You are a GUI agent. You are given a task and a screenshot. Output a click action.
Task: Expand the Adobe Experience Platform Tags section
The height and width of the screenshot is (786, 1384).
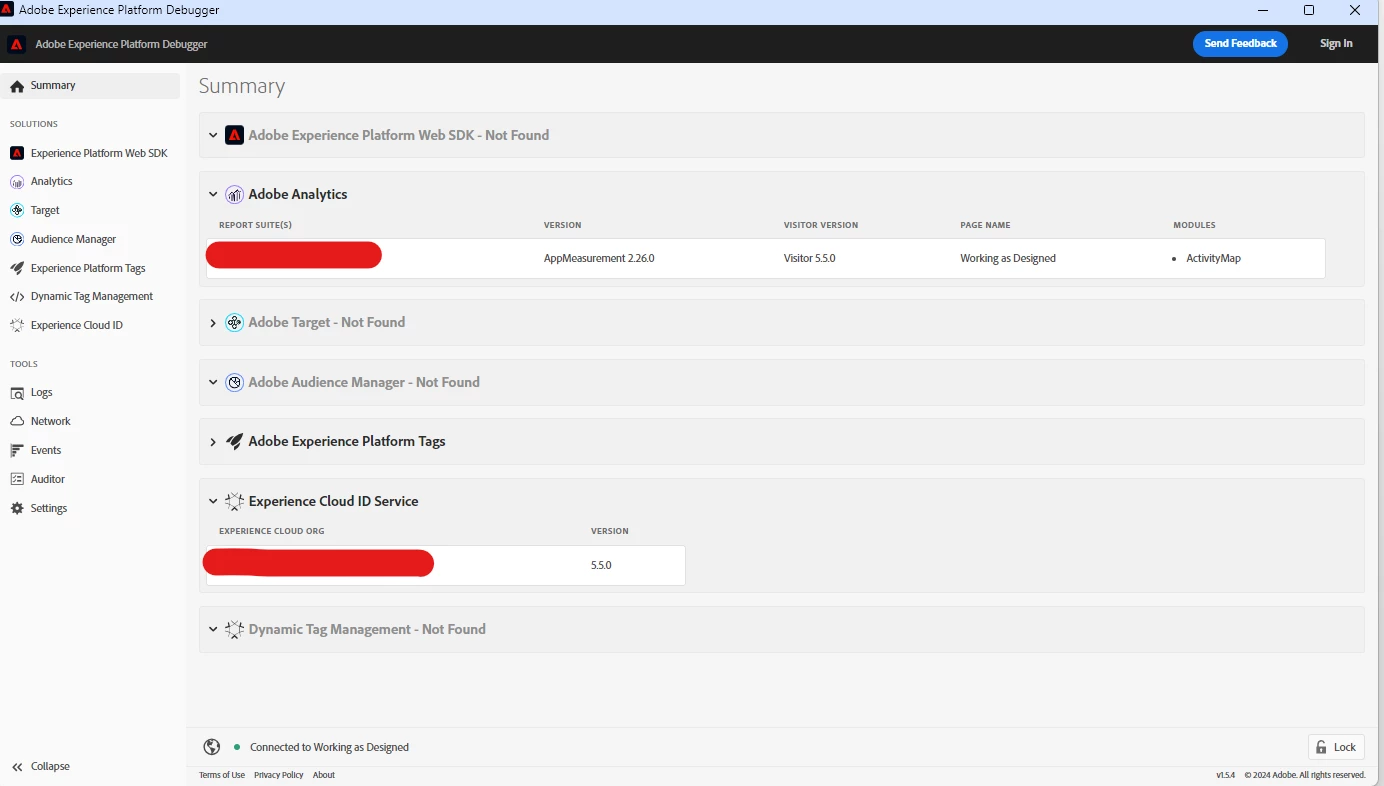tap(213, 442)
